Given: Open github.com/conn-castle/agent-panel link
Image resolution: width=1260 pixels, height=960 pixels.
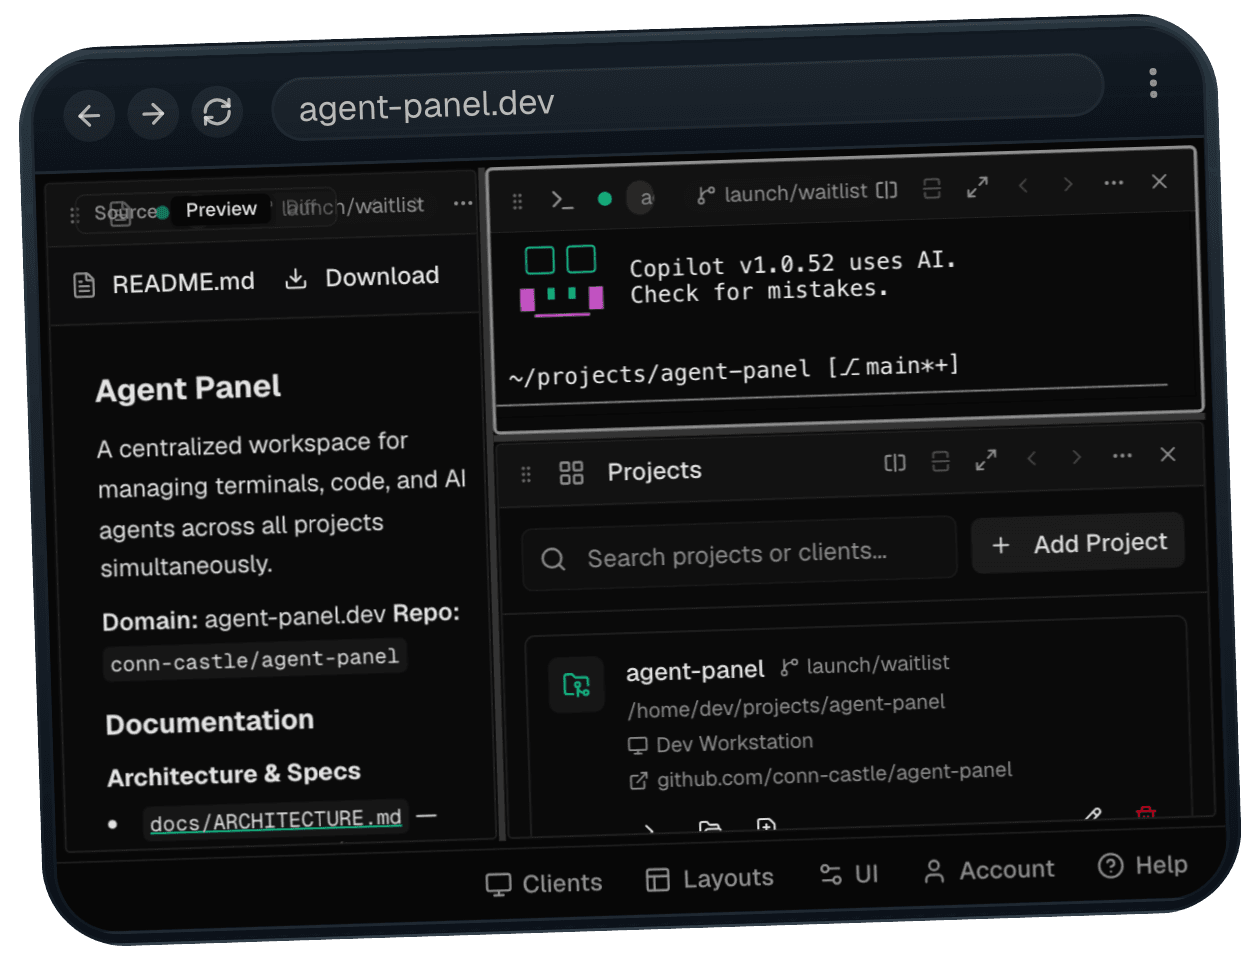Looking at the screenshot, I should pos(821,775).
